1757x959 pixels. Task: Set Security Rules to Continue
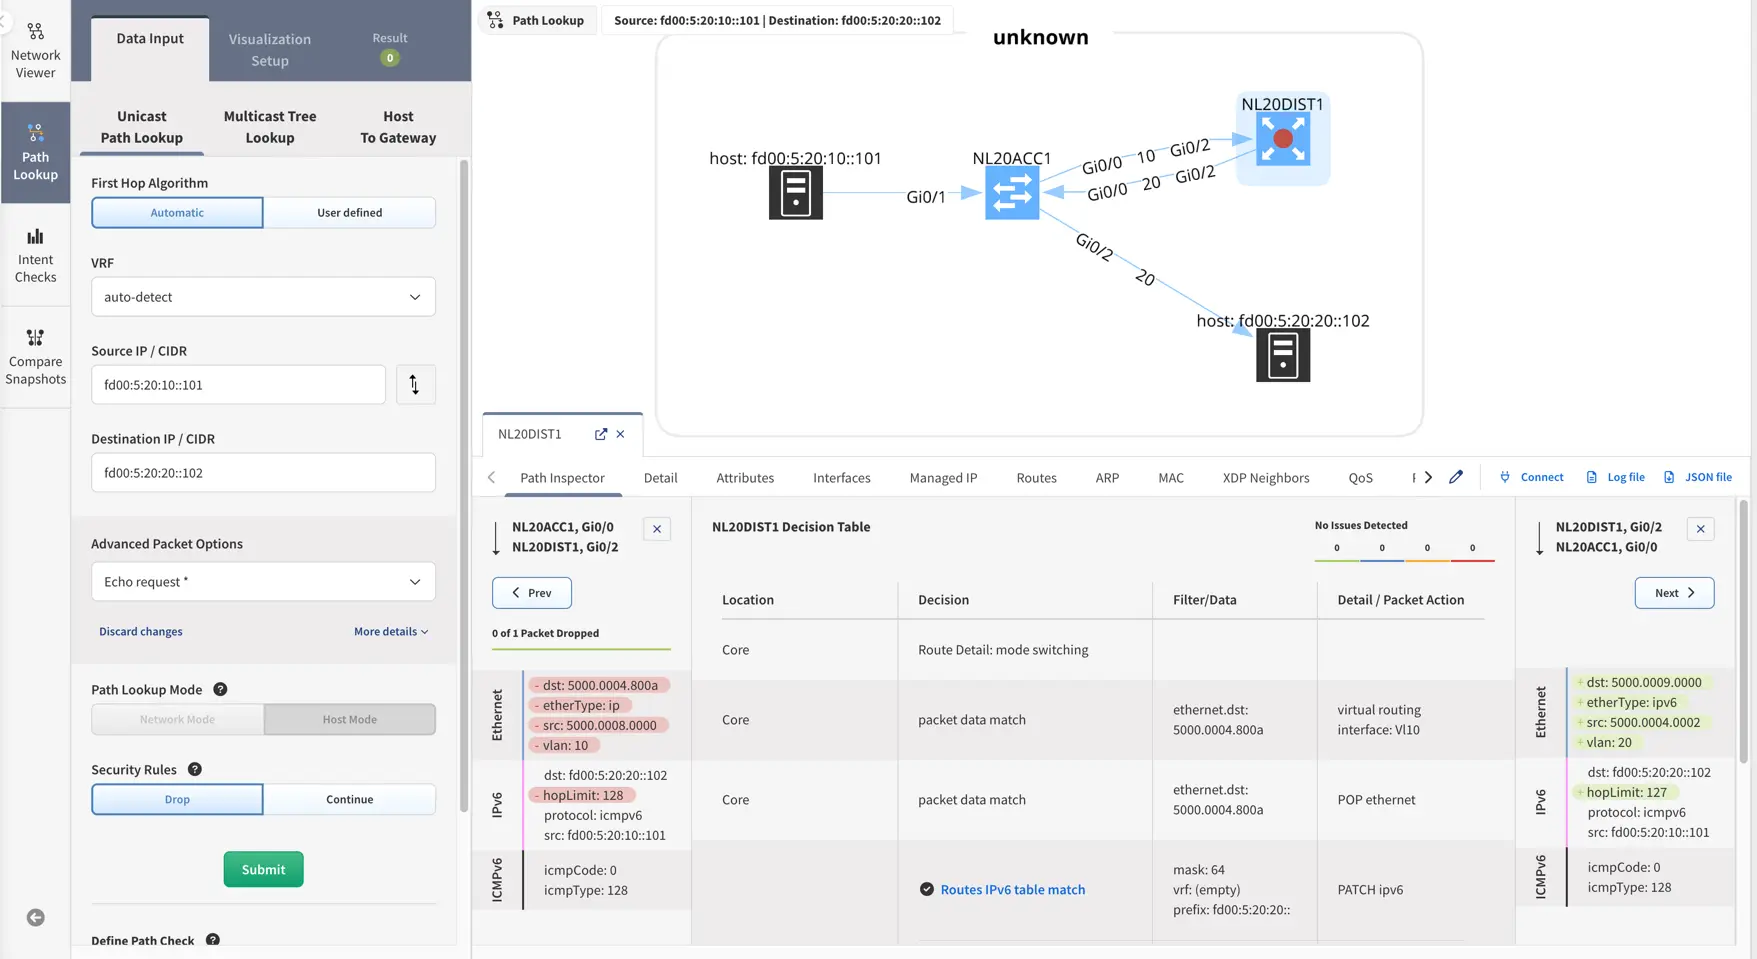349,800
